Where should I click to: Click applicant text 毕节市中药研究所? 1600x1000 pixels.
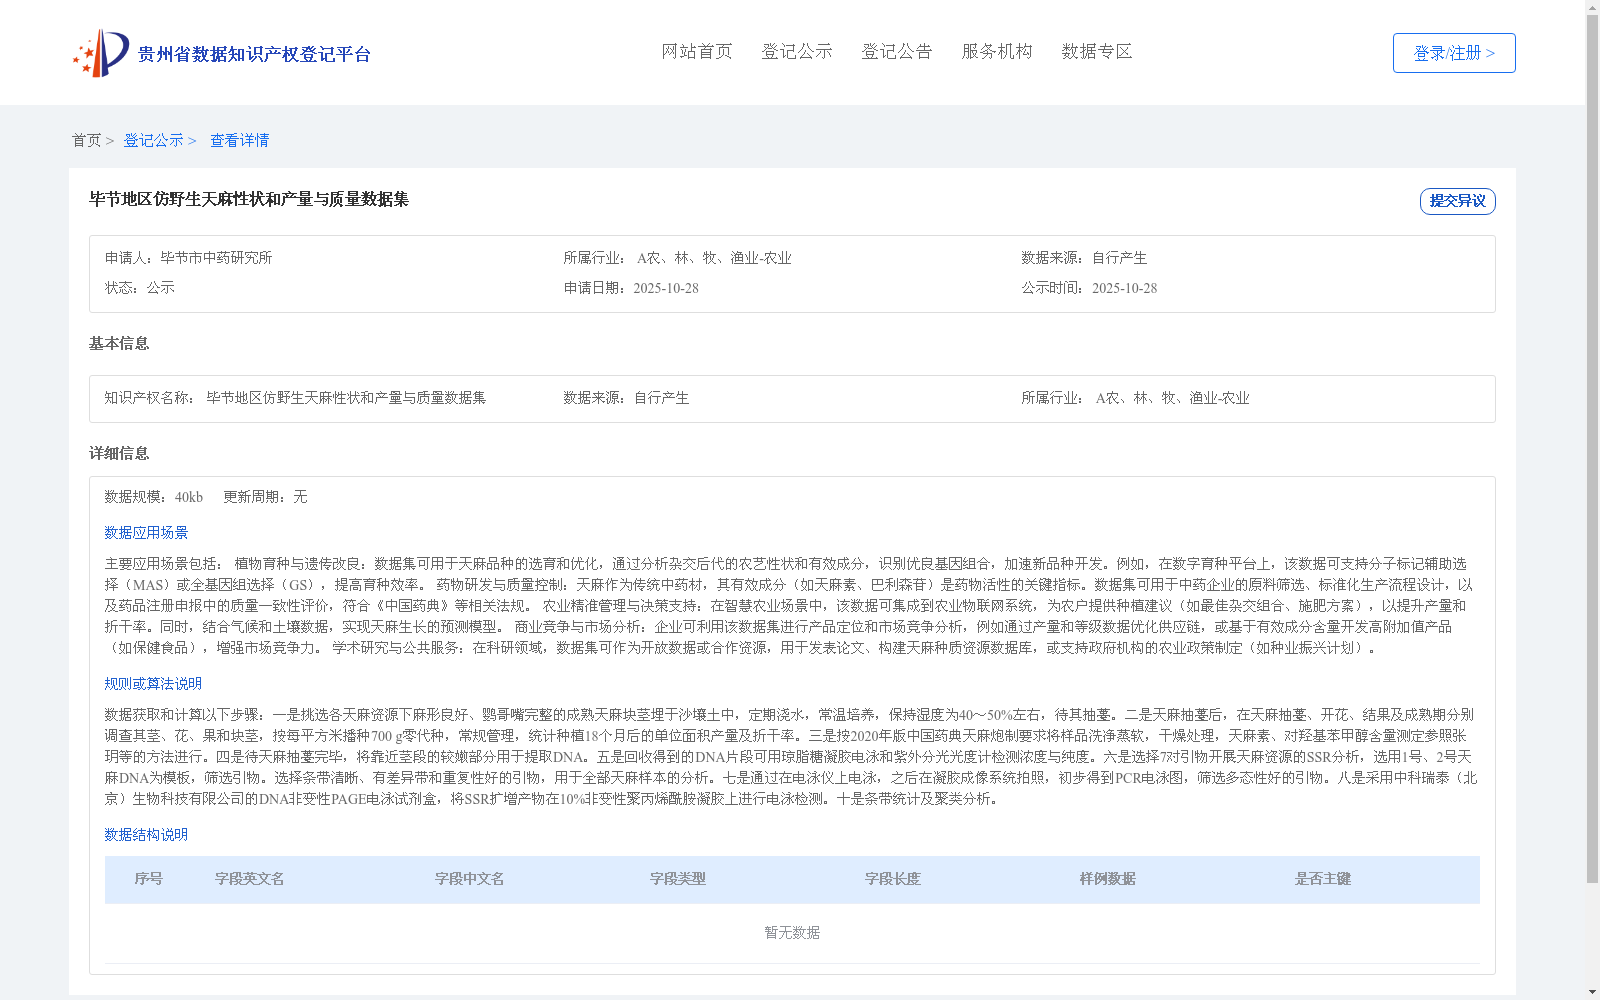point(216,258)
